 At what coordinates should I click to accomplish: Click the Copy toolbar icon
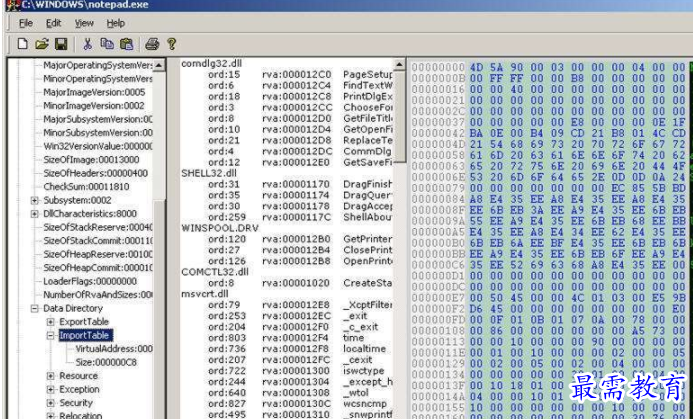107,44
